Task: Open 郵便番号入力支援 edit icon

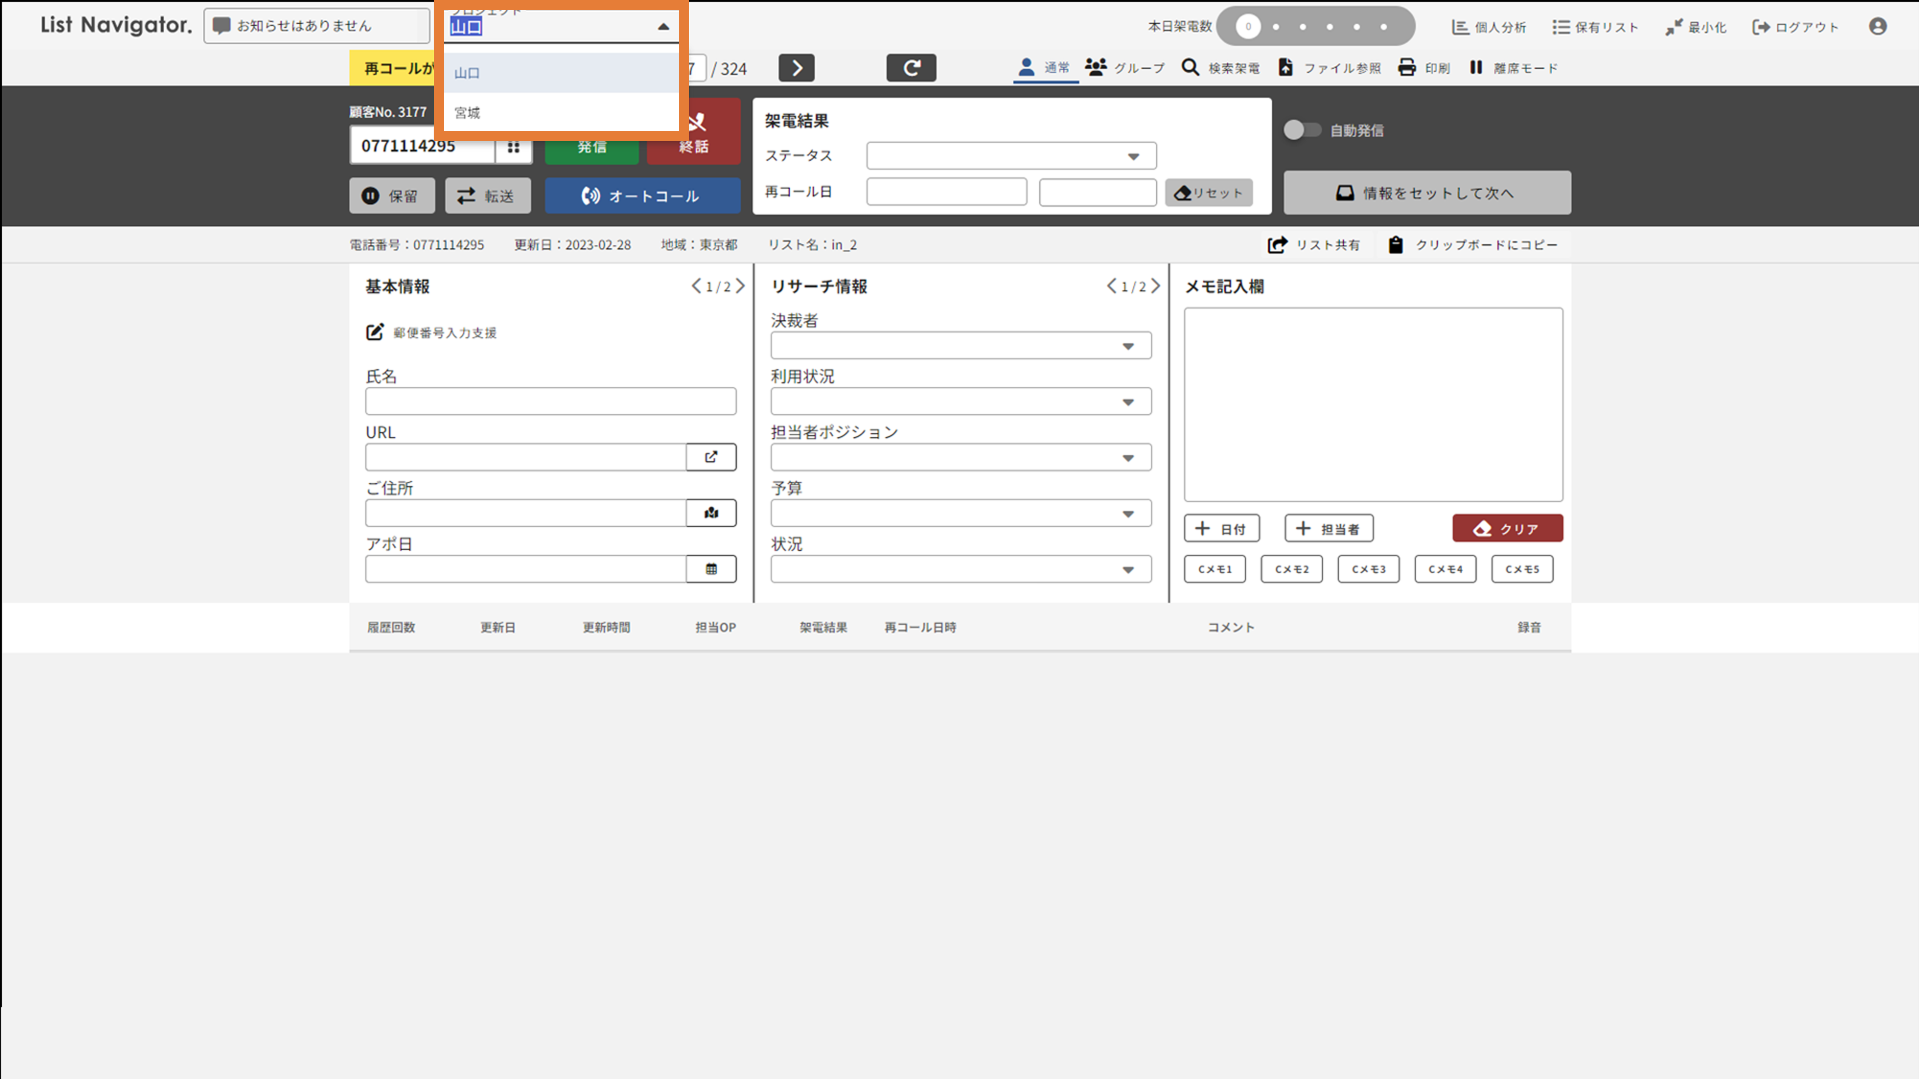Action: point(375,332)
